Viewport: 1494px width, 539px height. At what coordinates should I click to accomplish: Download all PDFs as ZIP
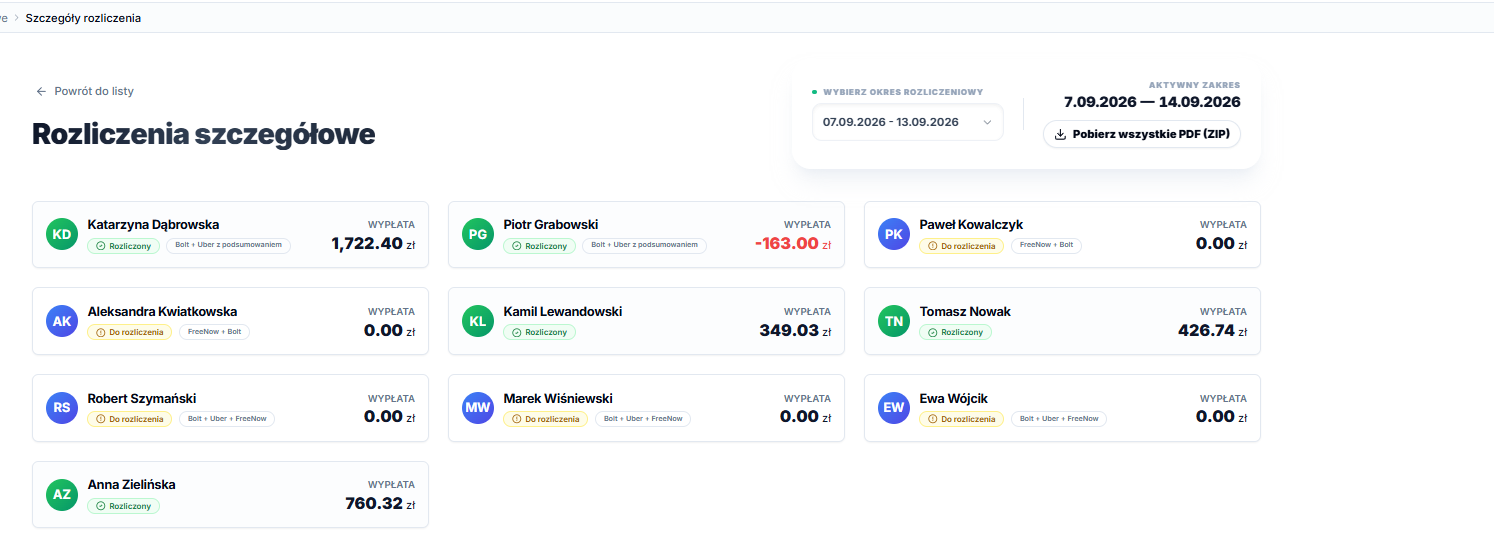[1142, 134]
